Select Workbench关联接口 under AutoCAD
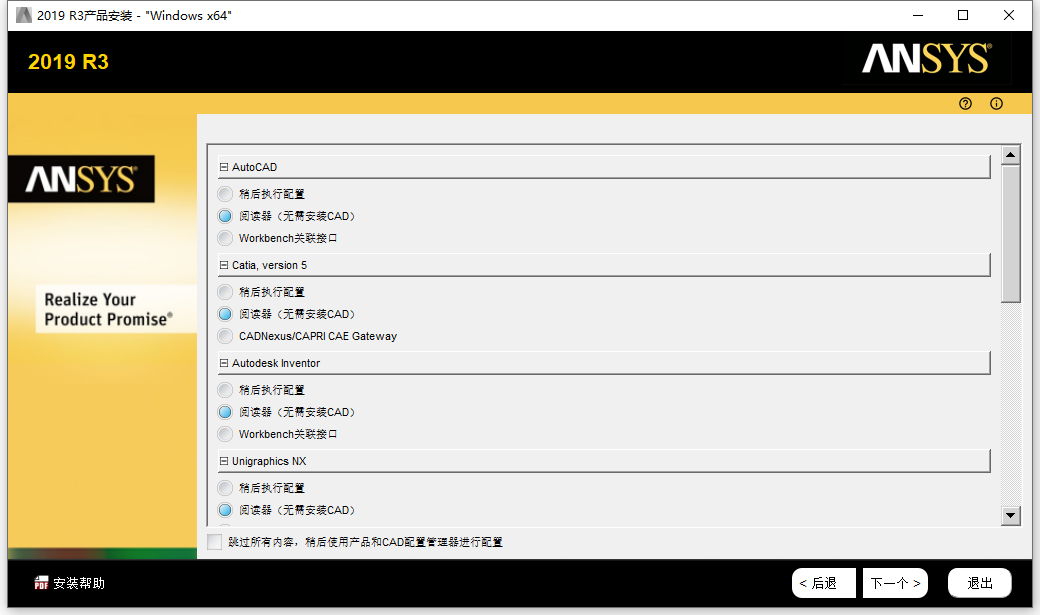 tap(225, 238)
